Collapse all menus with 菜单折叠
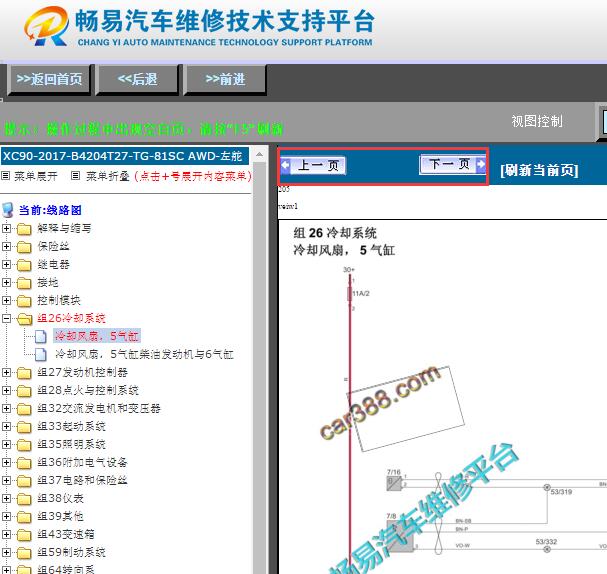The image size is (607, 574). (108, 176)
